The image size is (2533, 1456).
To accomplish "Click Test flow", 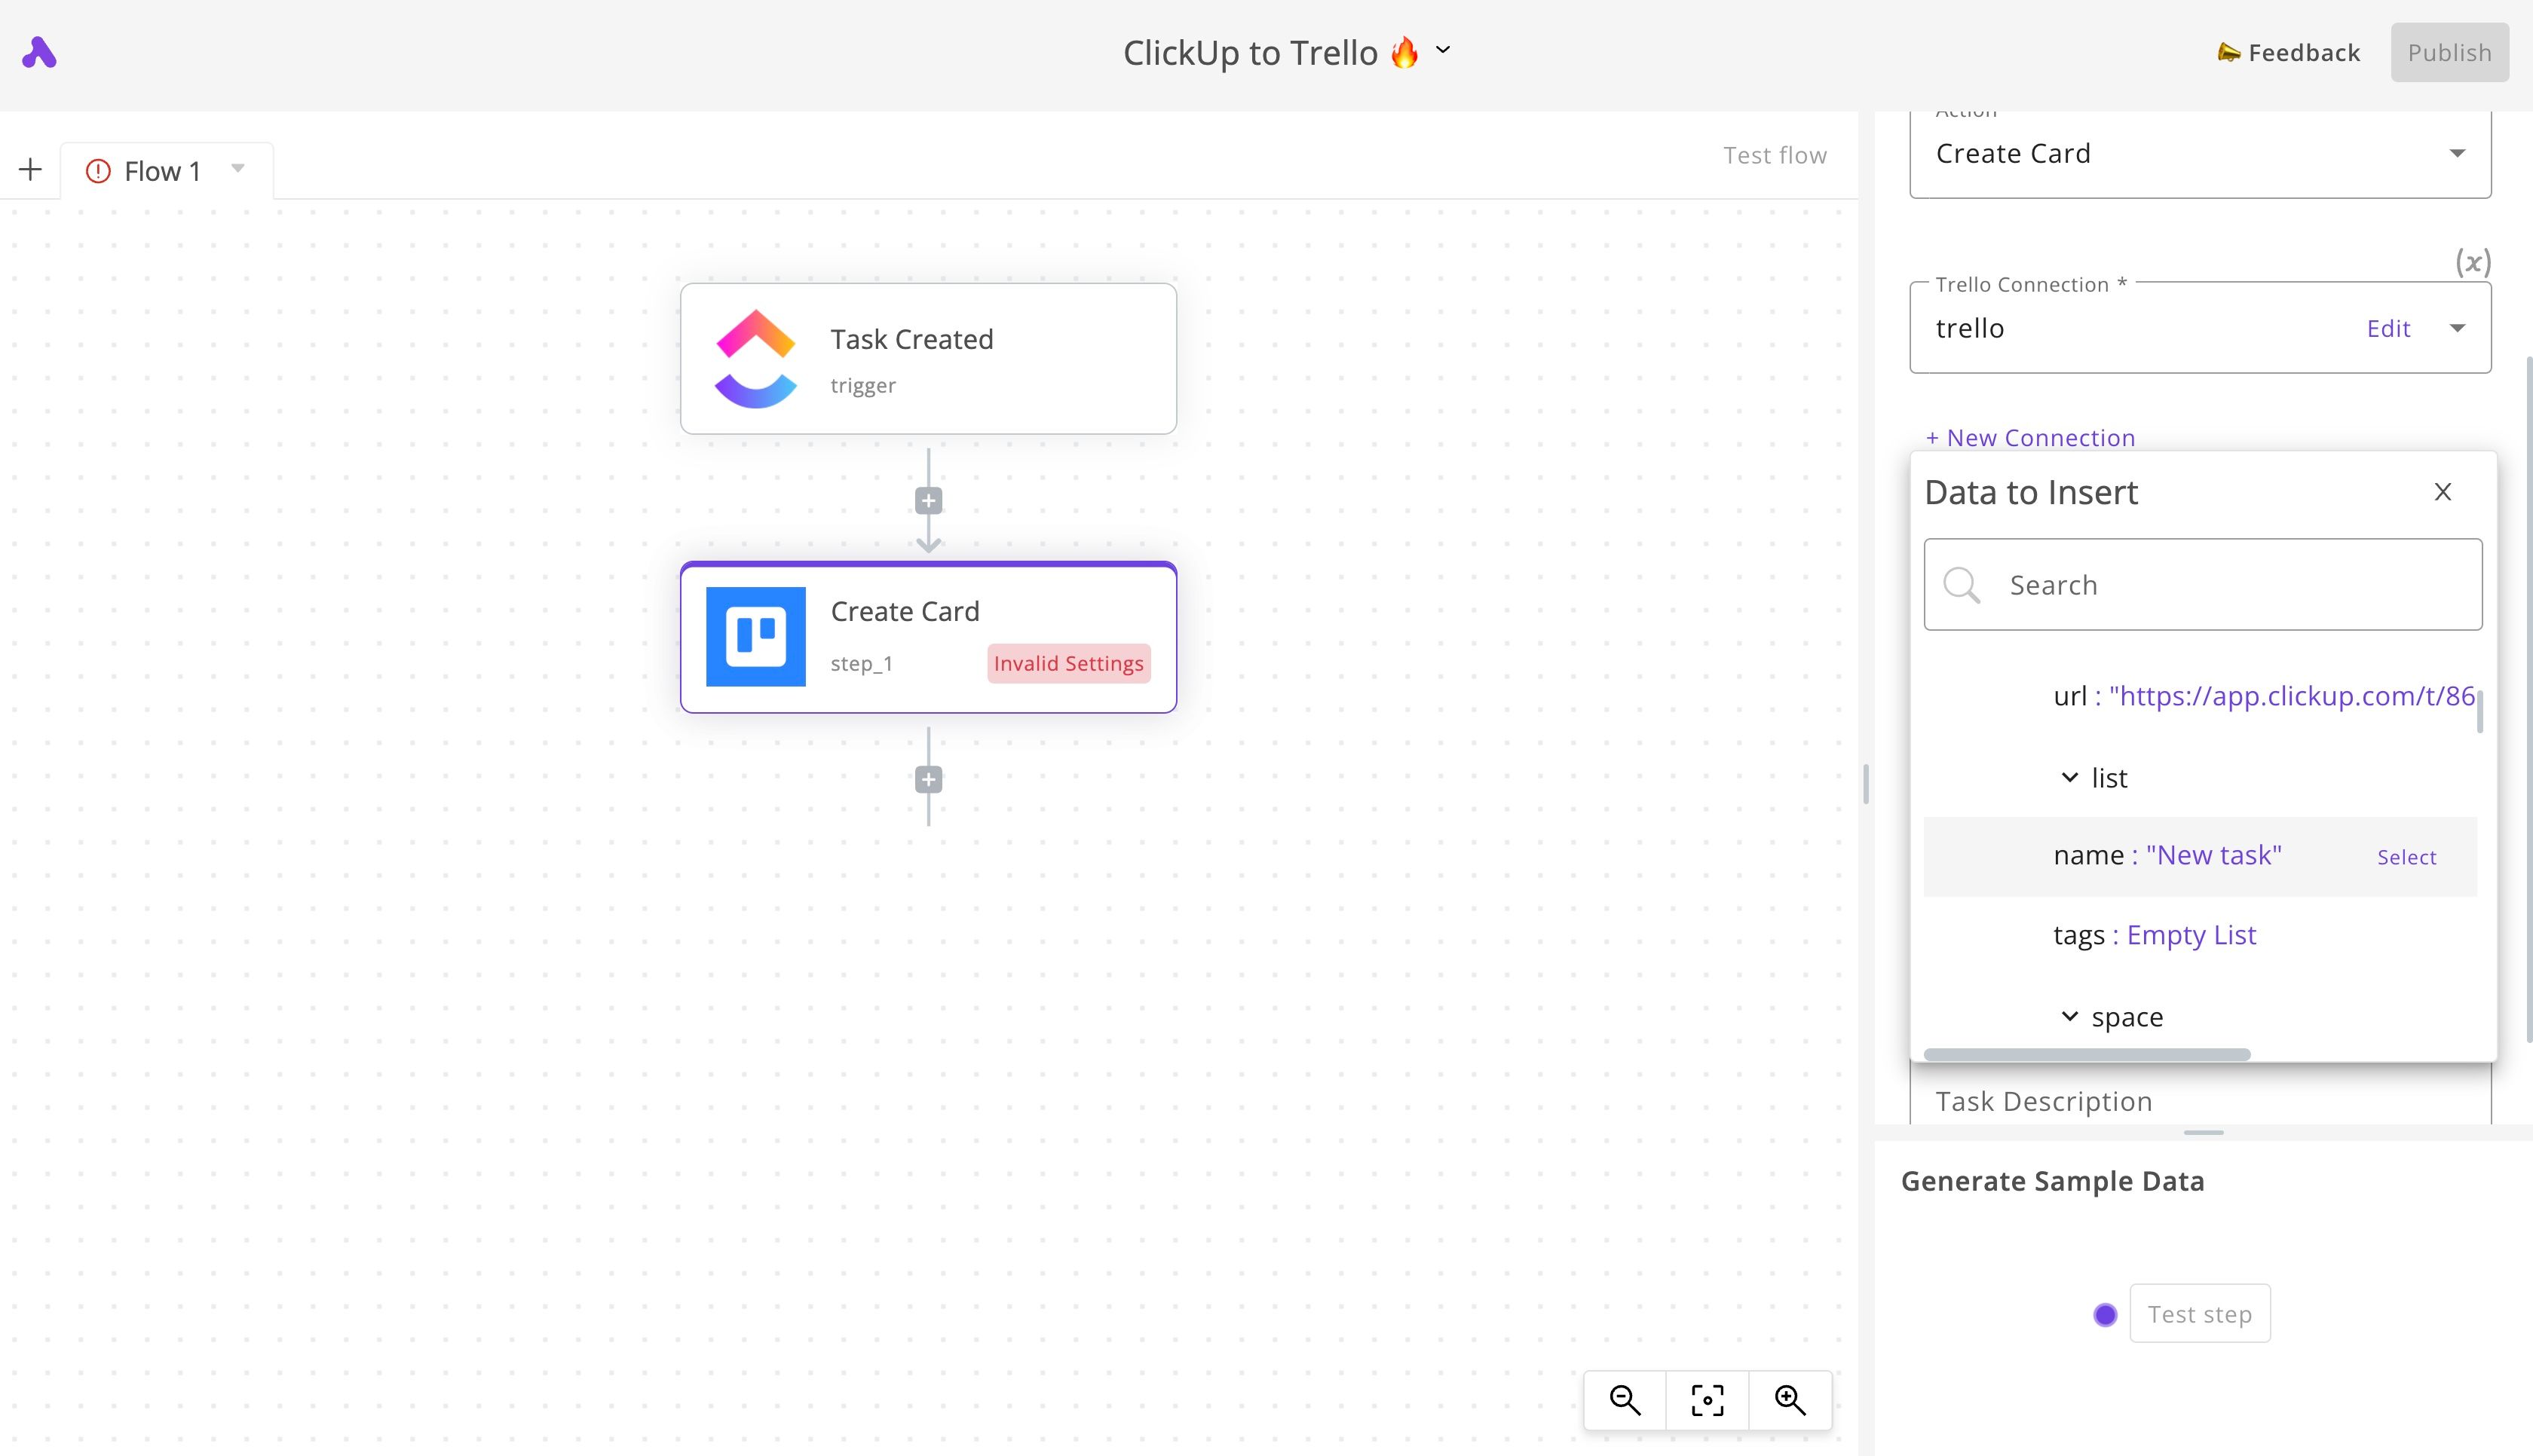I will coord(1775,155).
